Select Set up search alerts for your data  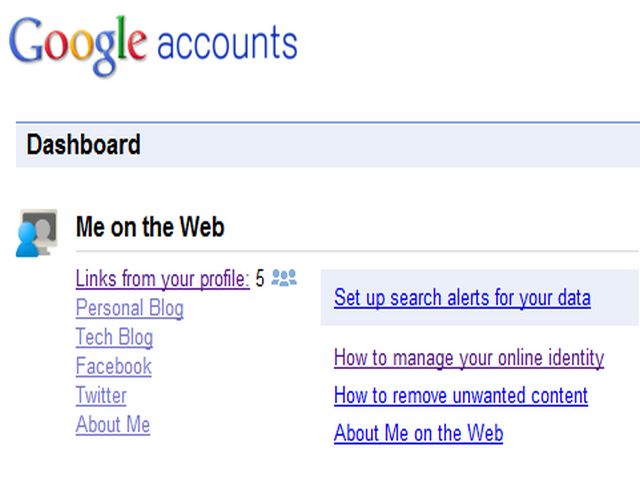462,298
